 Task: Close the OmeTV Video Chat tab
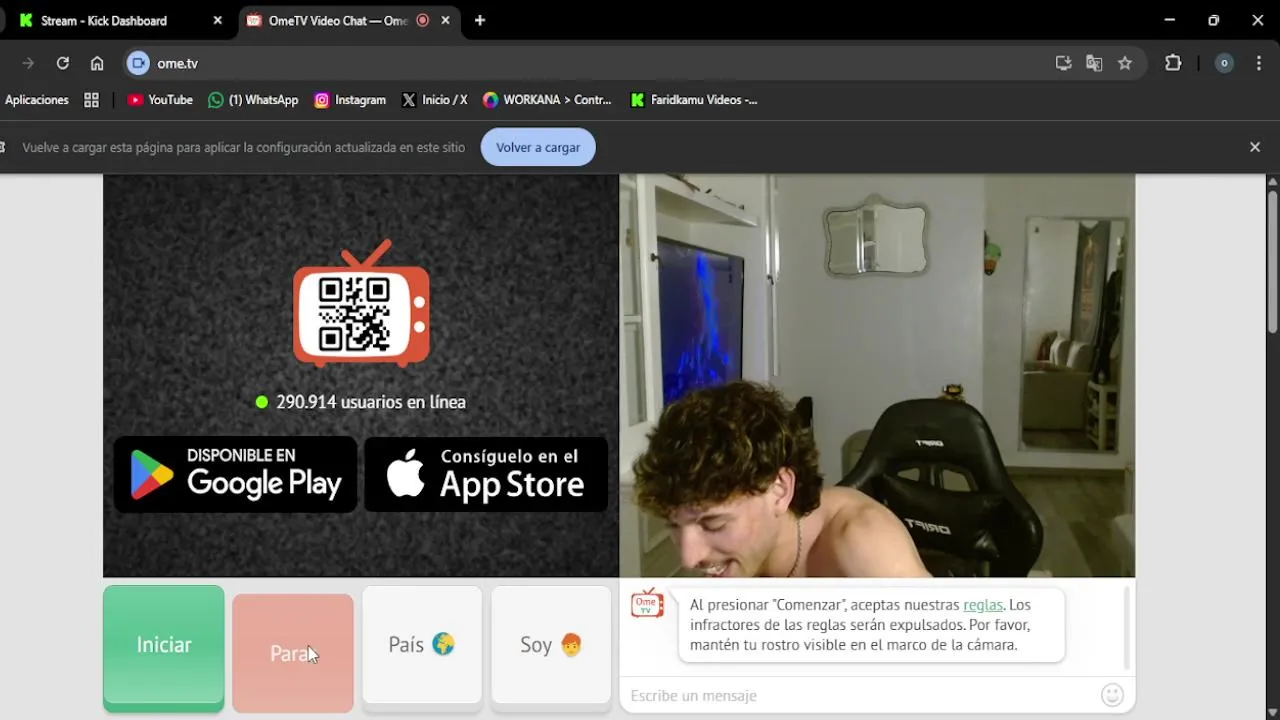tap(445, 20)
